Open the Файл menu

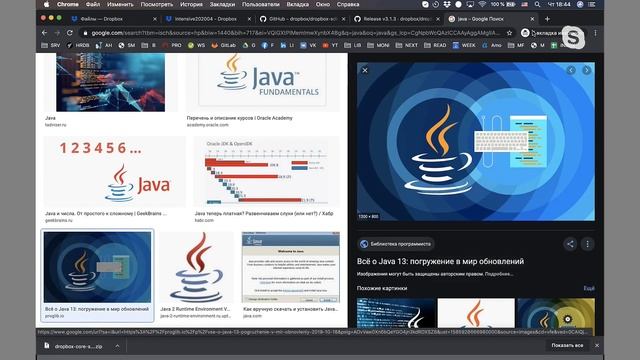(93, 4)
